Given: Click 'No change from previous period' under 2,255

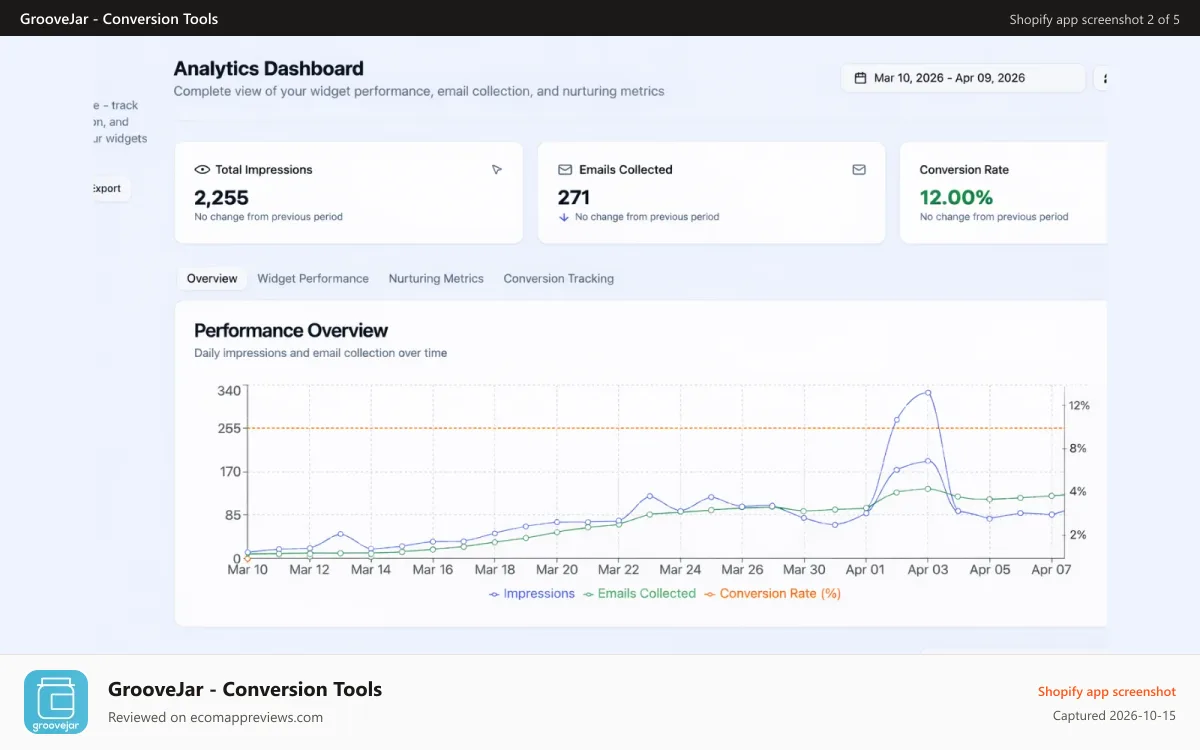Looking at the screenshot, I should tap(268, 217).
